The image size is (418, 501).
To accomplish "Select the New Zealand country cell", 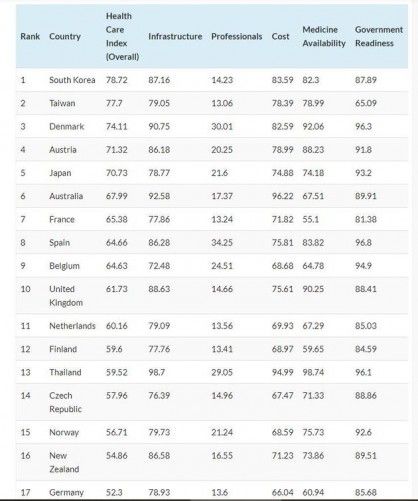I will click(64, 462).
